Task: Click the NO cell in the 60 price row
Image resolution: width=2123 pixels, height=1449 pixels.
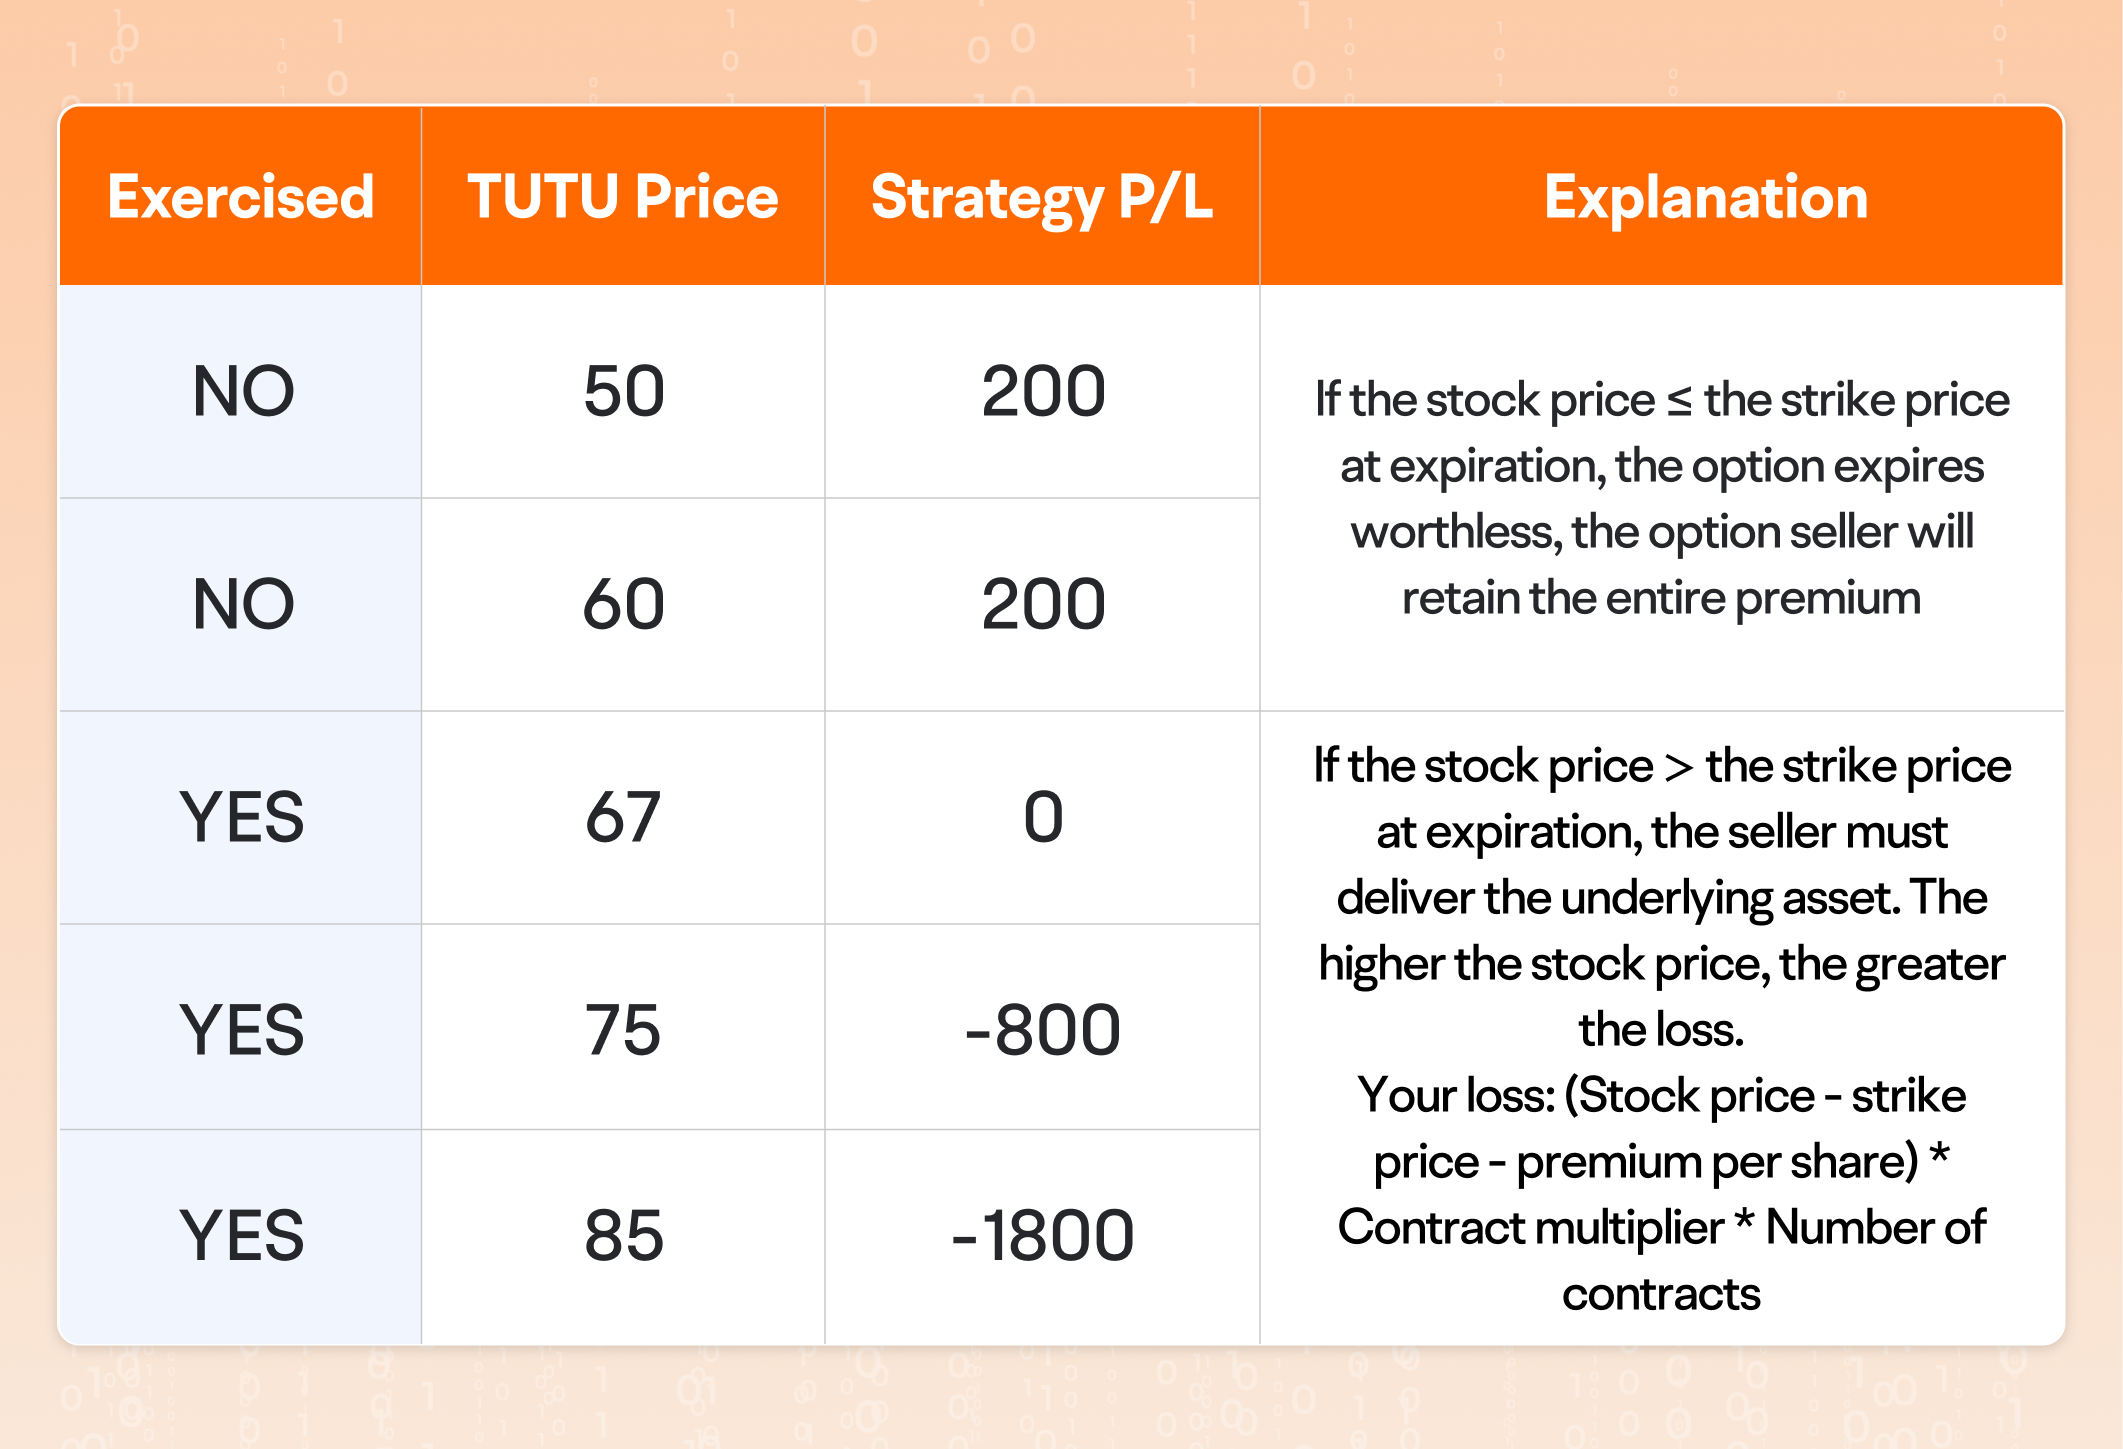Action: (243, 604)
